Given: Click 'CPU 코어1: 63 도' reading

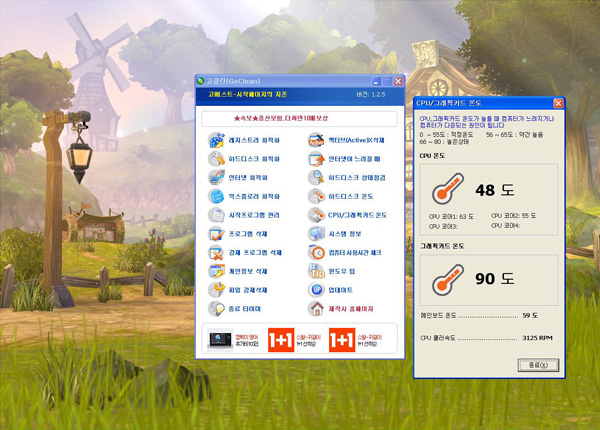Looking at the screenshot, I should (x=451, y=217).
